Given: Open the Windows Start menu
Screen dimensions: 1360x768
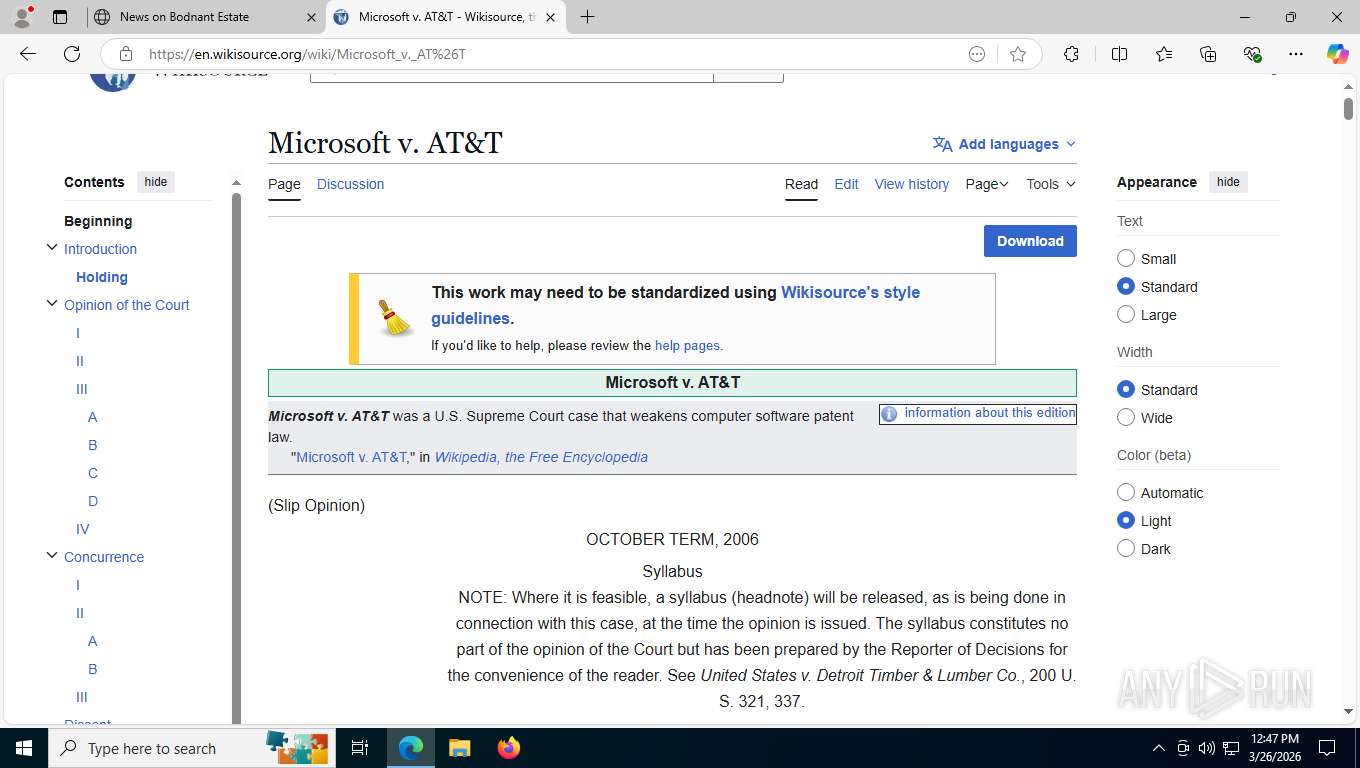Looking at the screenshot, I should click(24, 748).
